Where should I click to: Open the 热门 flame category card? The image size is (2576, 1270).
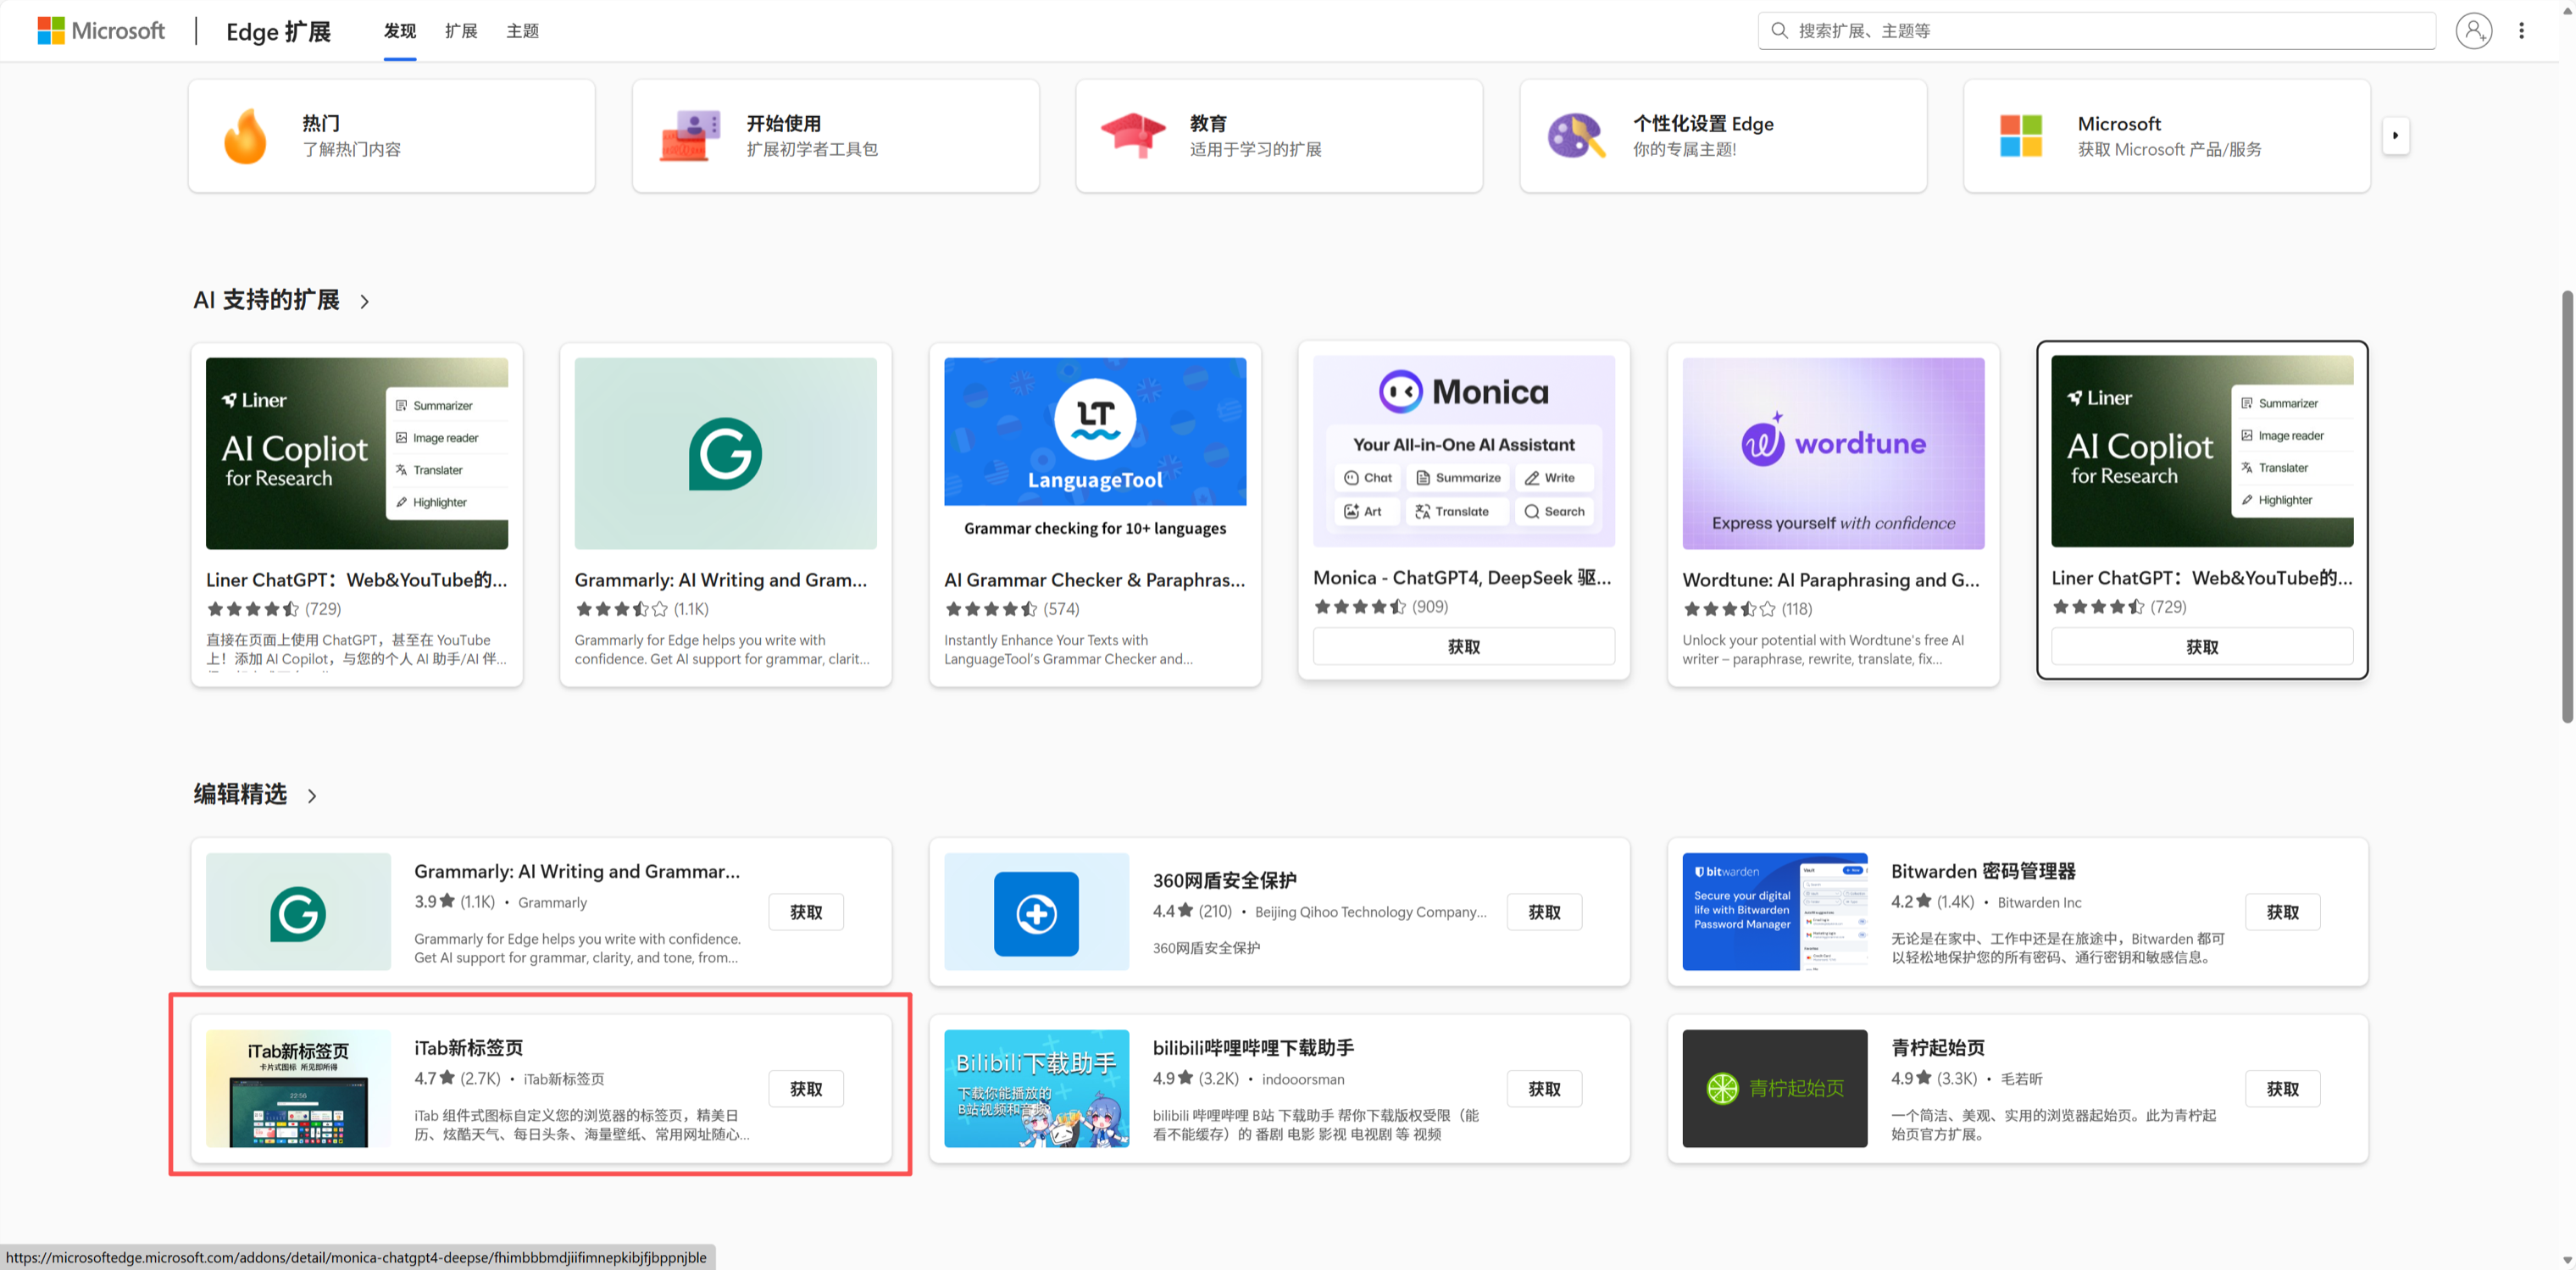tap(391, 136)
